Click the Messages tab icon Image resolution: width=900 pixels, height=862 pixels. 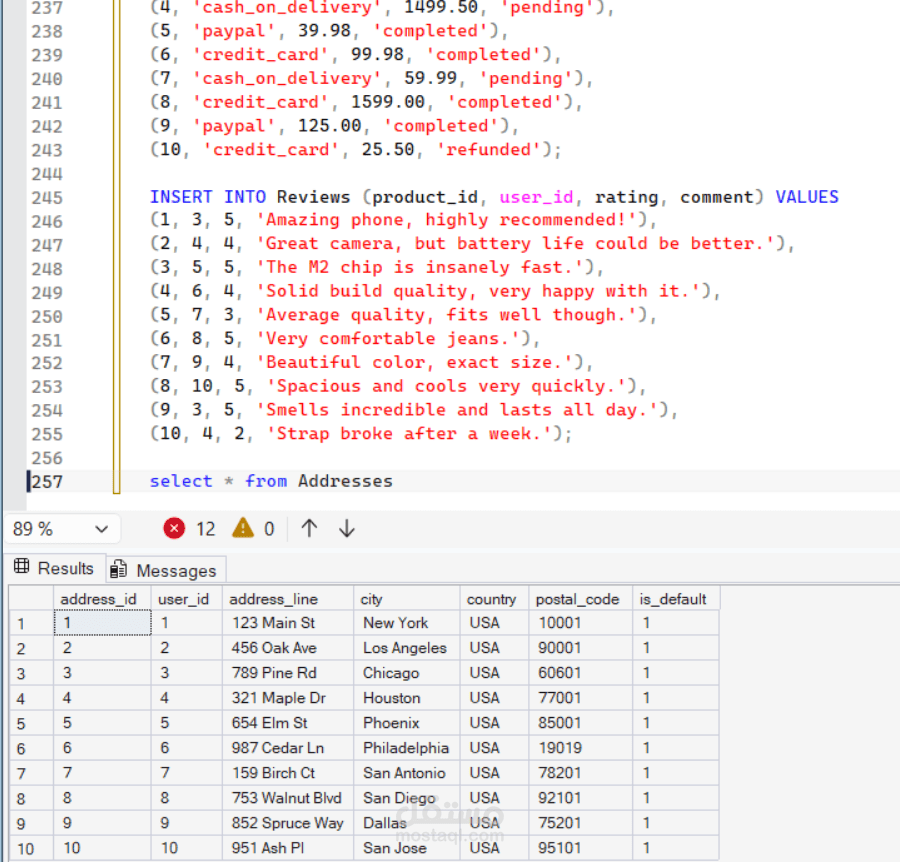(x=118, y=569)
